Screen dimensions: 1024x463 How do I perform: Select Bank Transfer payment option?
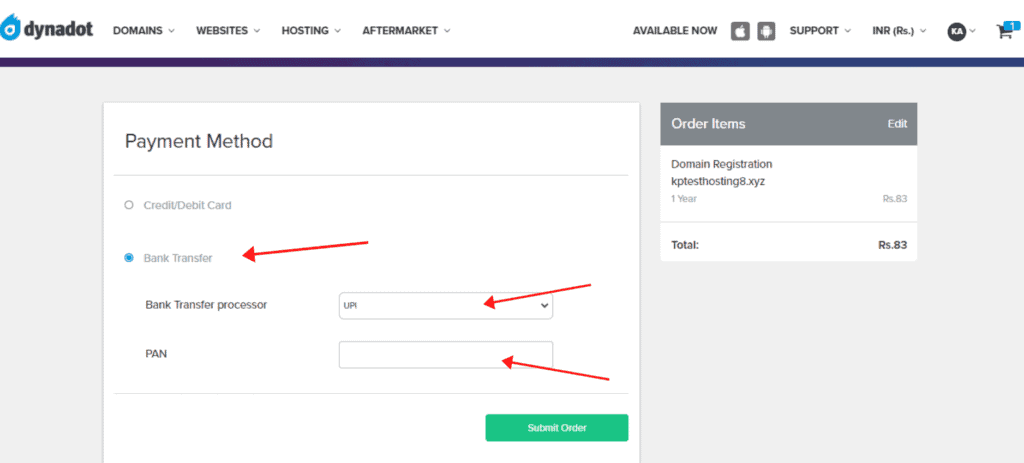(x=129, y=258)
